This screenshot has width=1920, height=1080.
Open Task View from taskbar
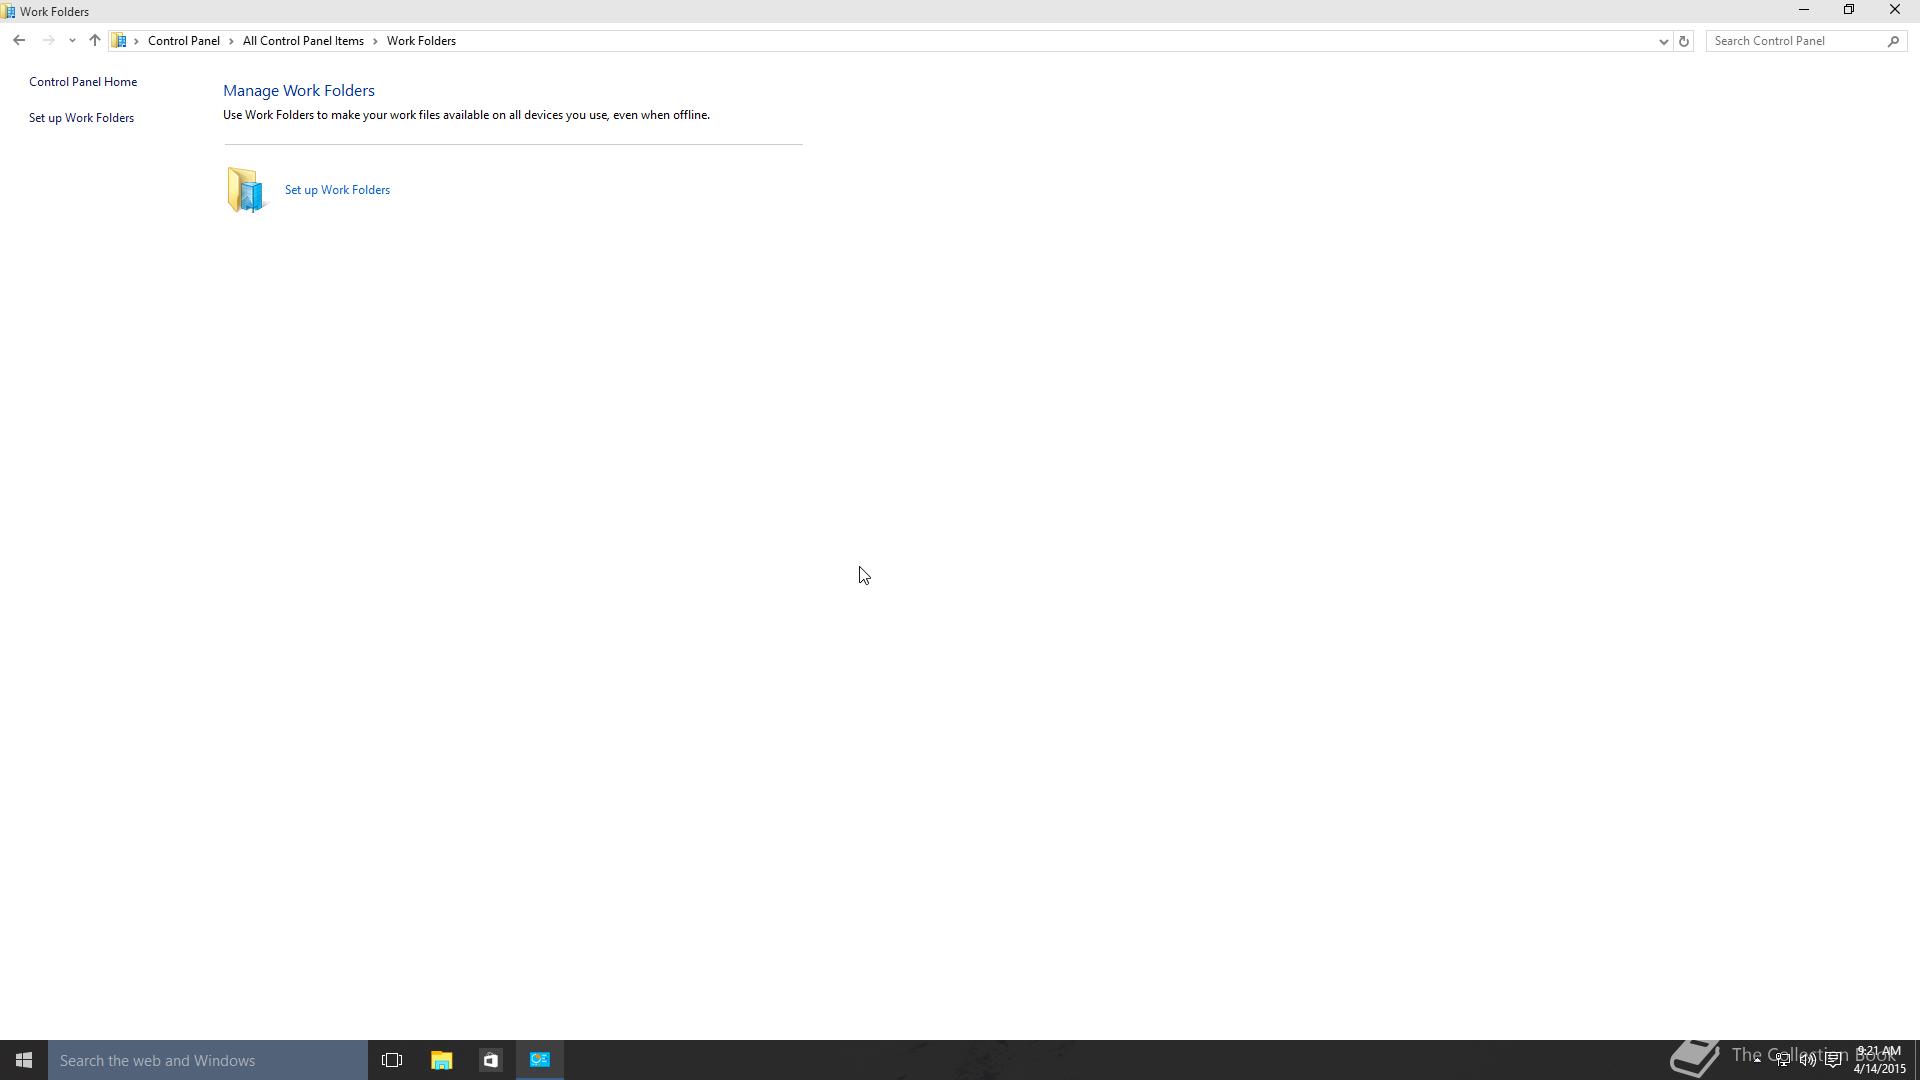pyautogui.click(x=392, y=1060)
